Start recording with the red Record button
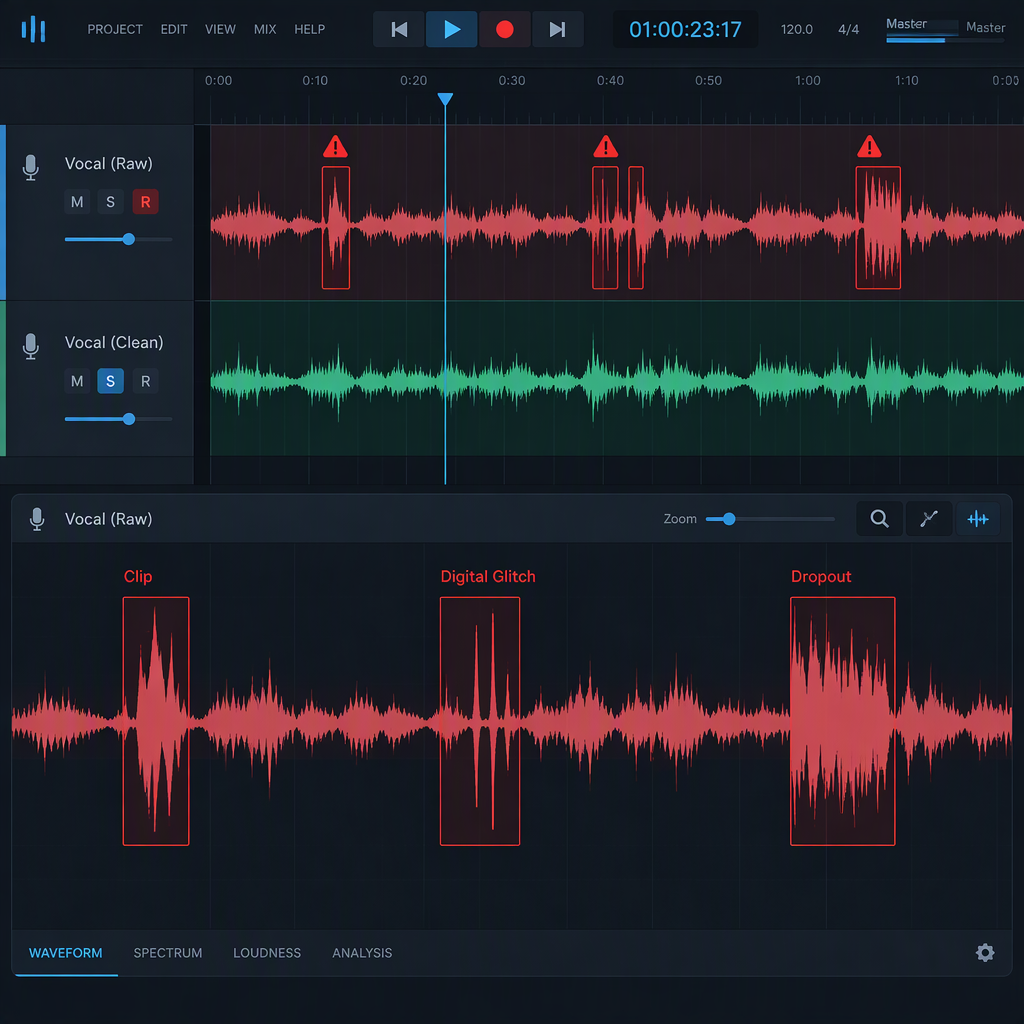This screenshot has width=1024, height=1024. [504, 29]
